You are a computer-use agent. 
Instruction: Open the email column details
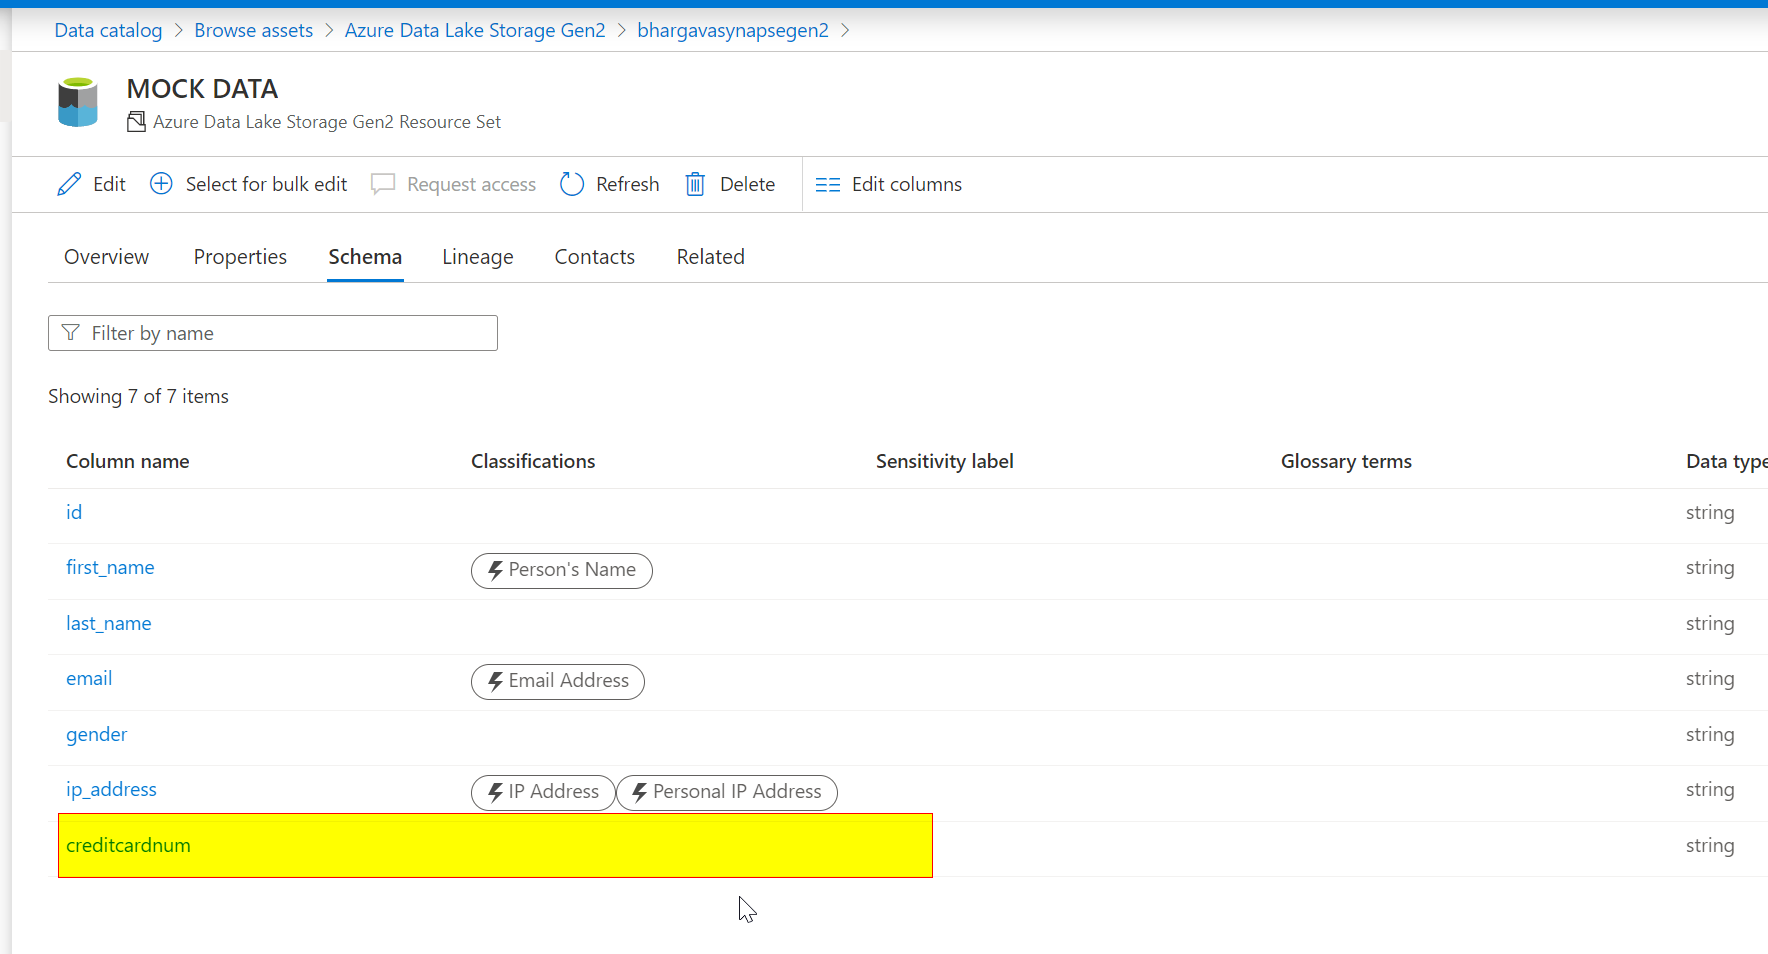[88, 678]
